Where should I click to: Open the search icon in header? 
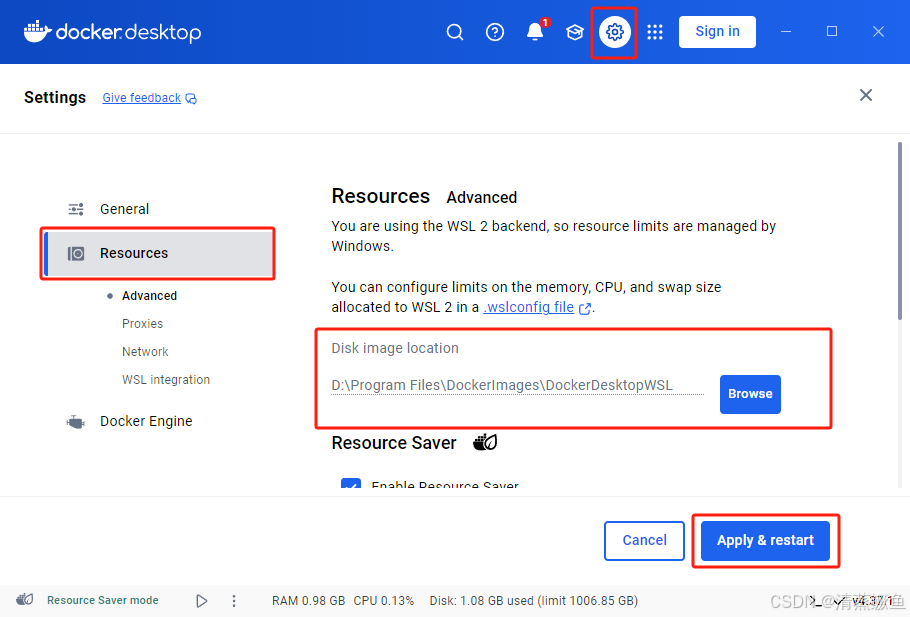455,32
